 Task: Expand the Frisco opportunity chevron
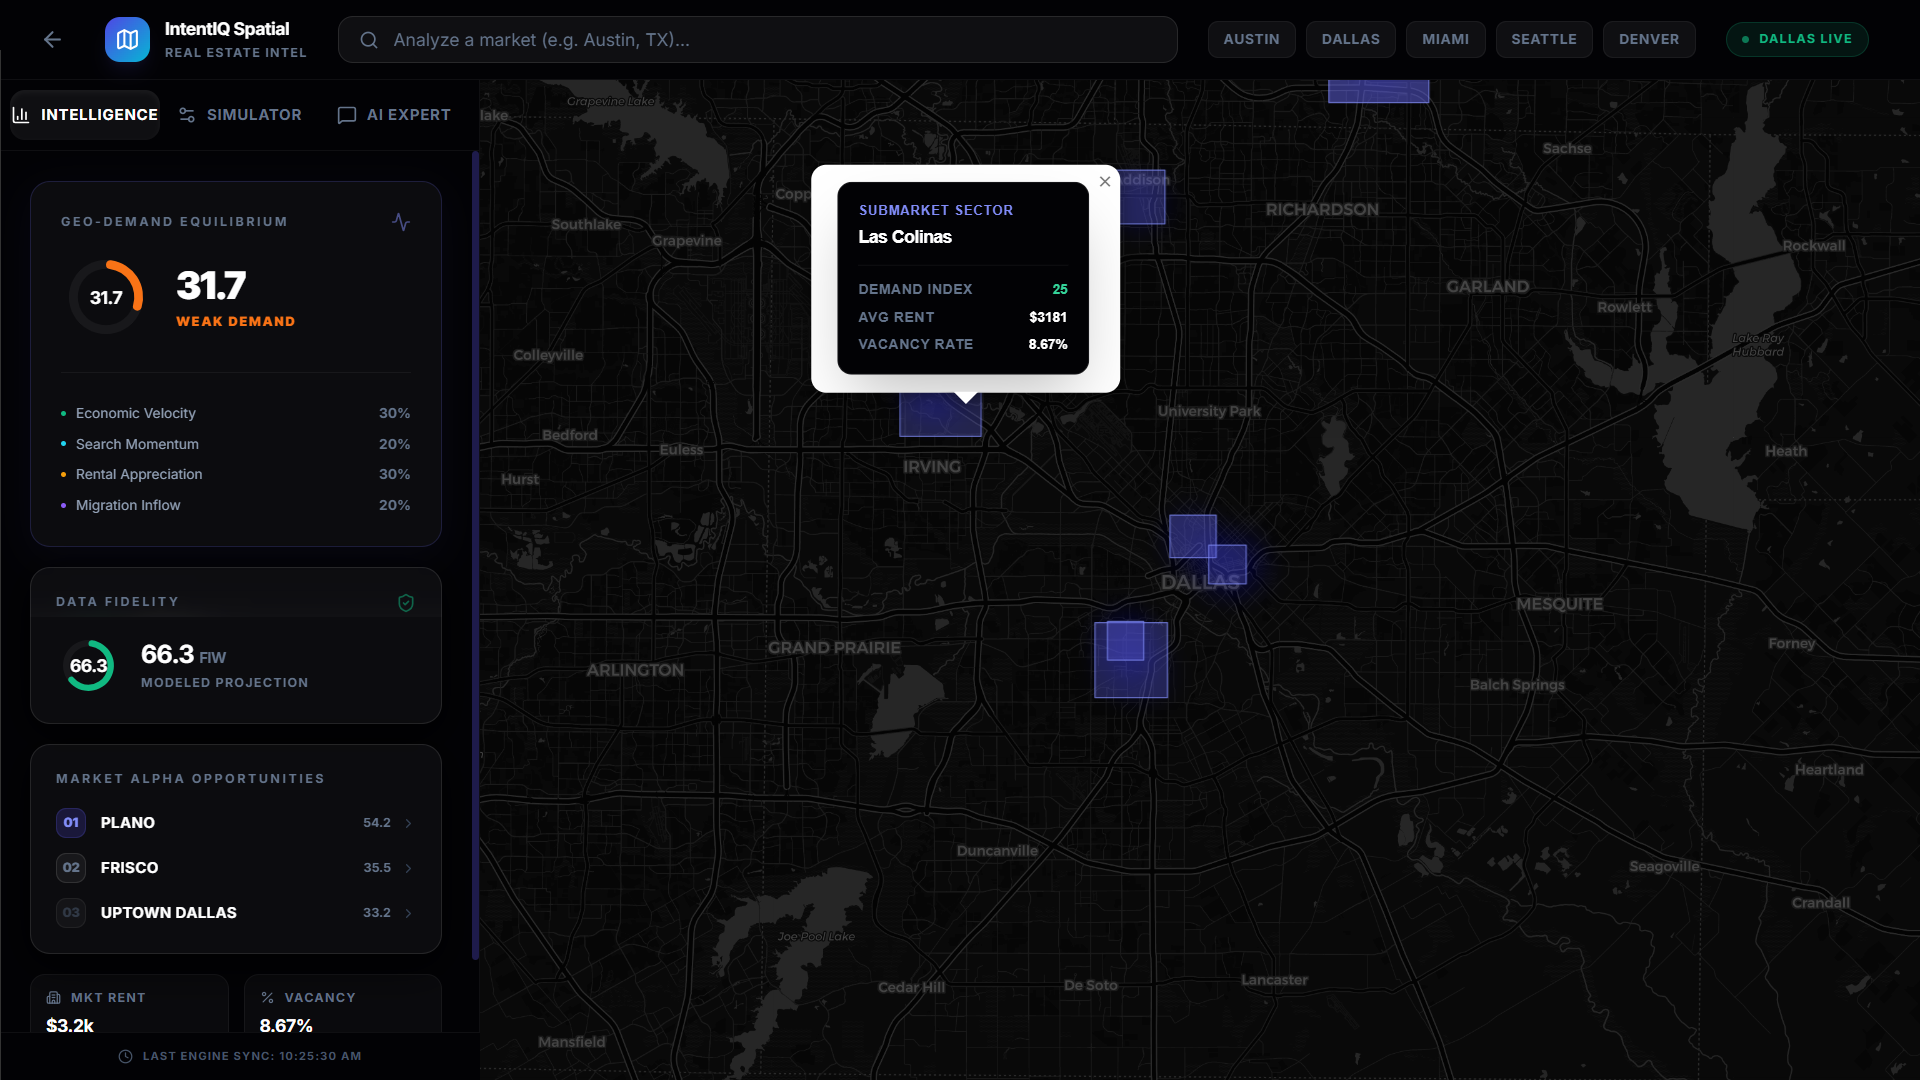(x=408, y=868)
